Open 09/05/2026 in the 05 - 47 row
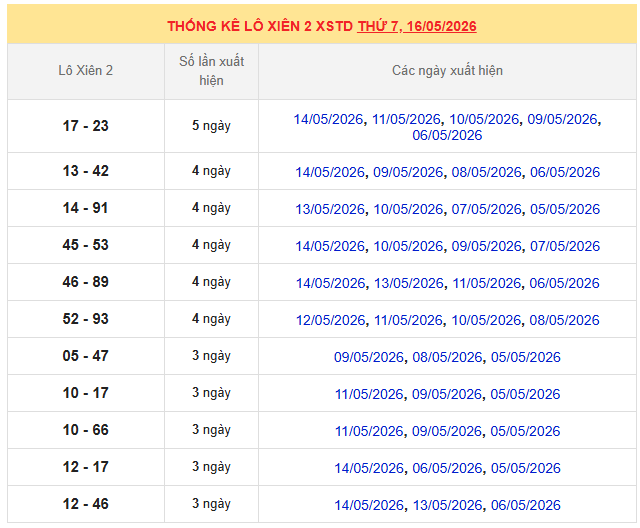 pos(369,357)
